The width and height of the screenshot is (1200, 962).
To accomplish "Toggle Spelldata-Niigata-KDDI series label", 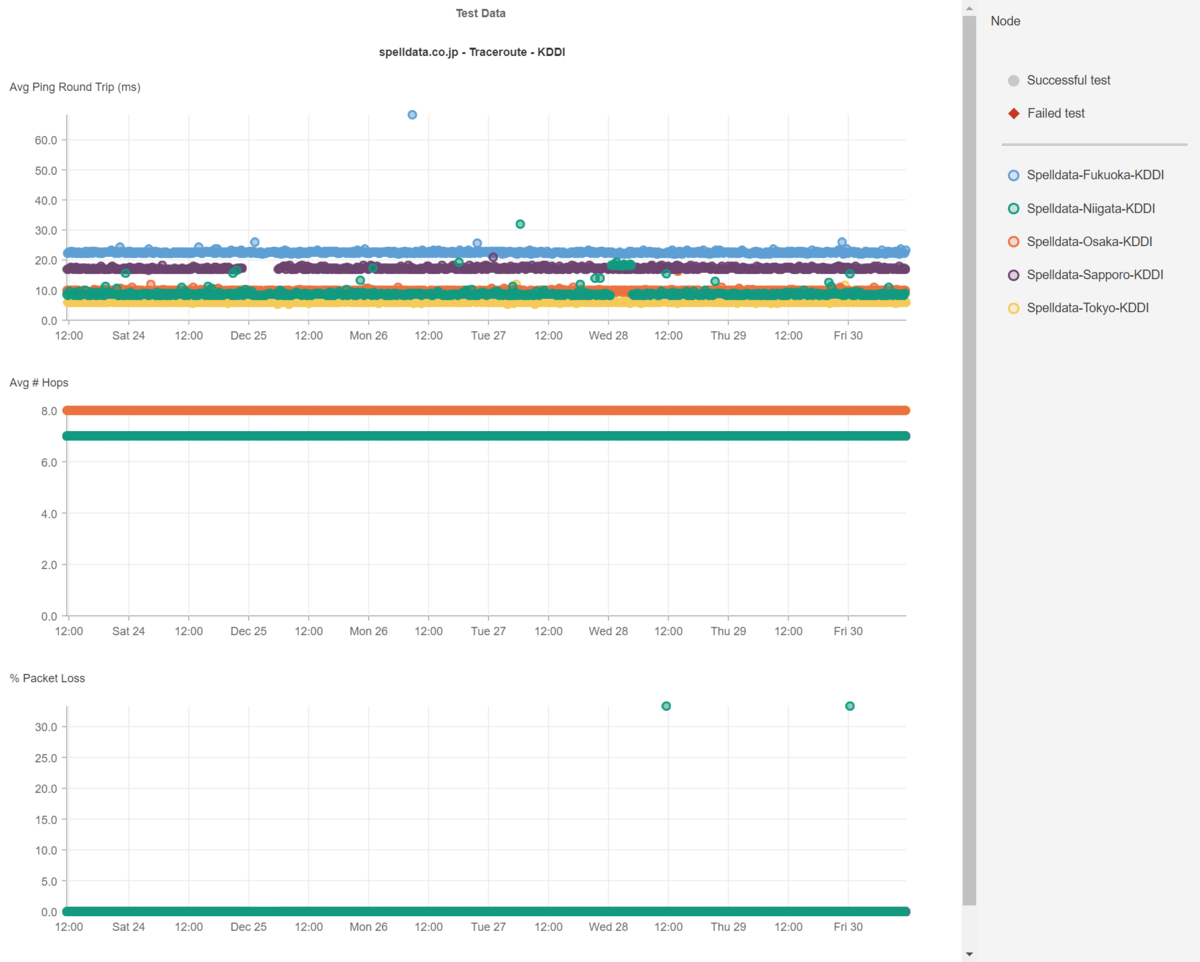I will pos(1091,209).
